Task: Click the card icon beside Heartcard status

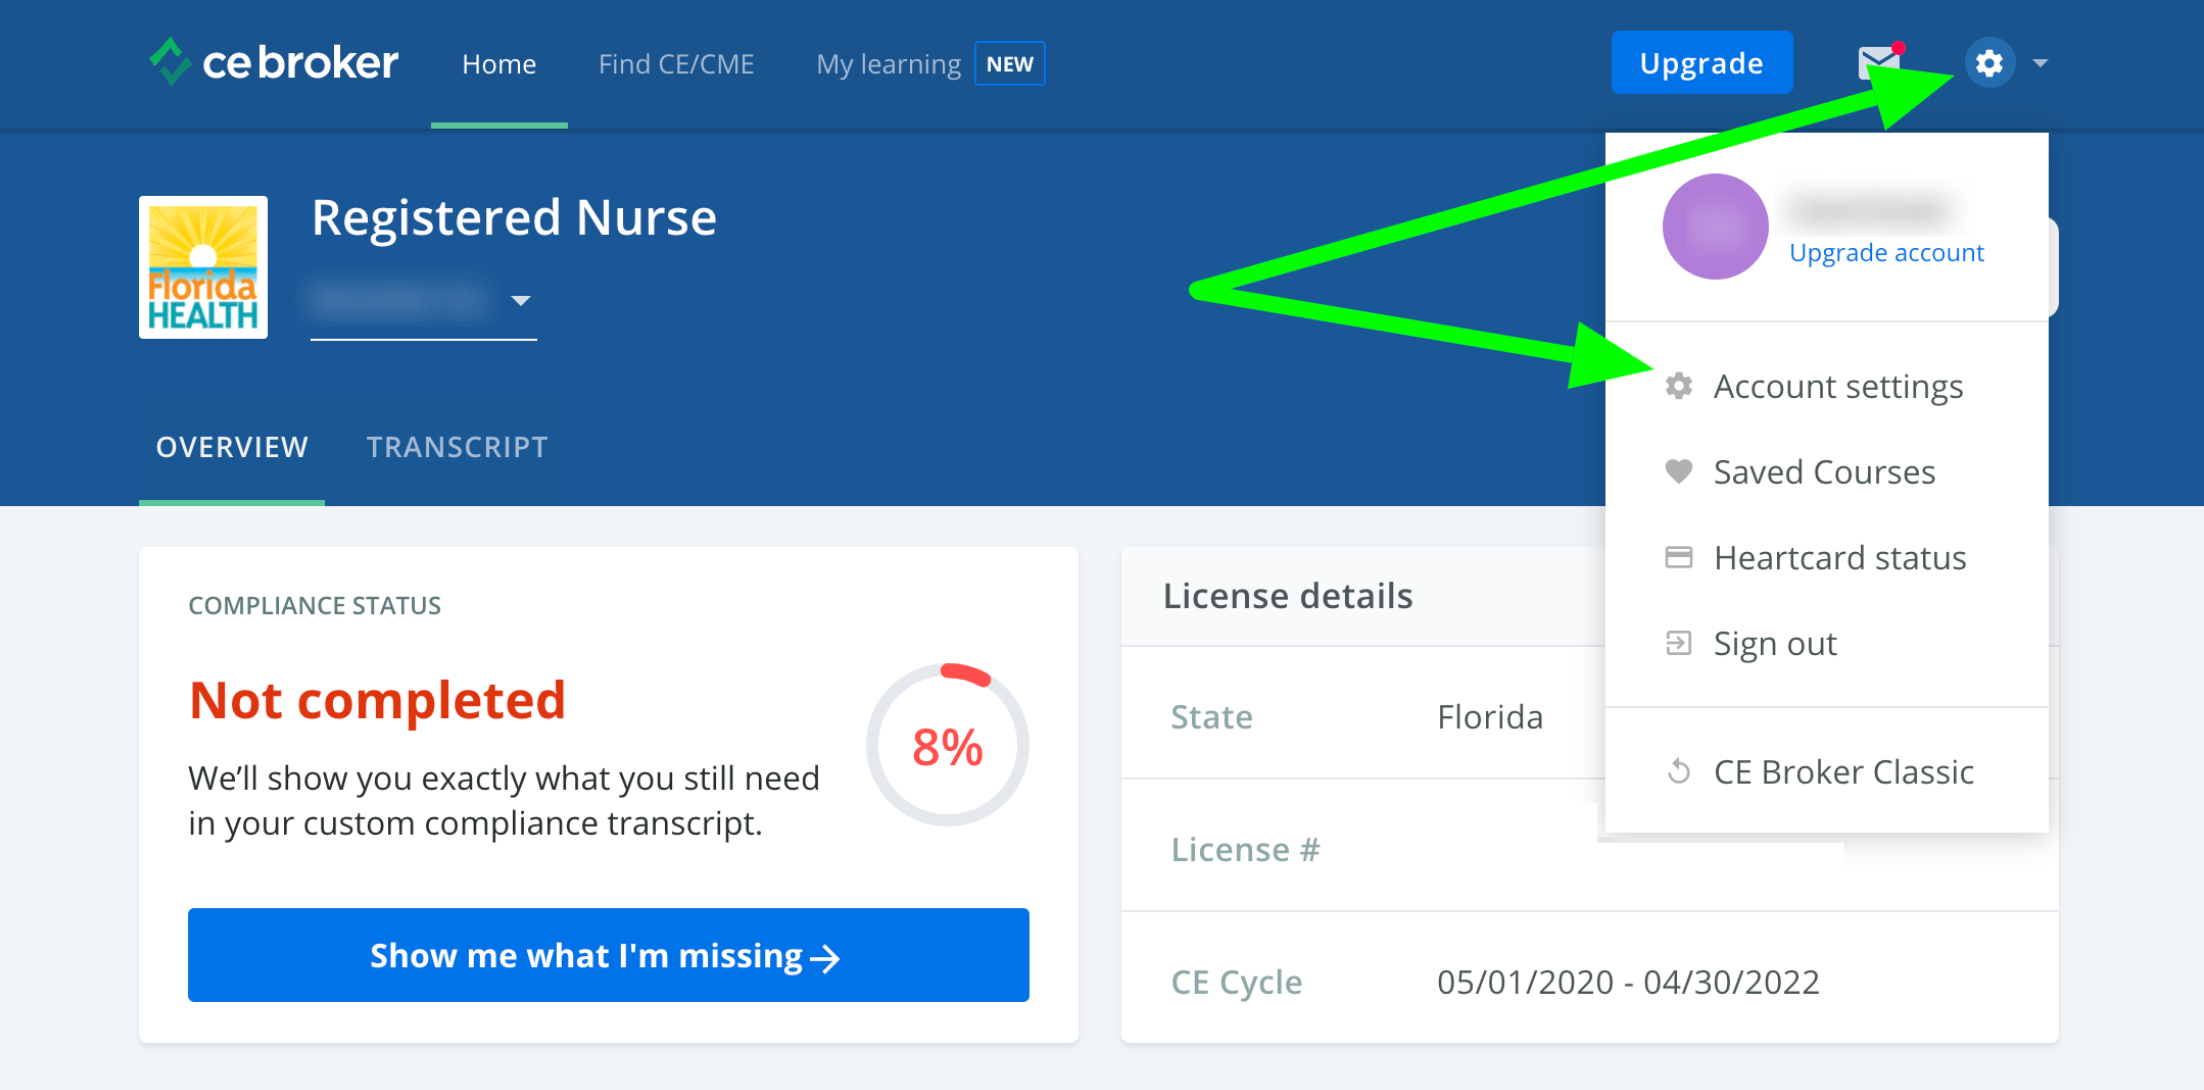Action: pos(1679,557)
